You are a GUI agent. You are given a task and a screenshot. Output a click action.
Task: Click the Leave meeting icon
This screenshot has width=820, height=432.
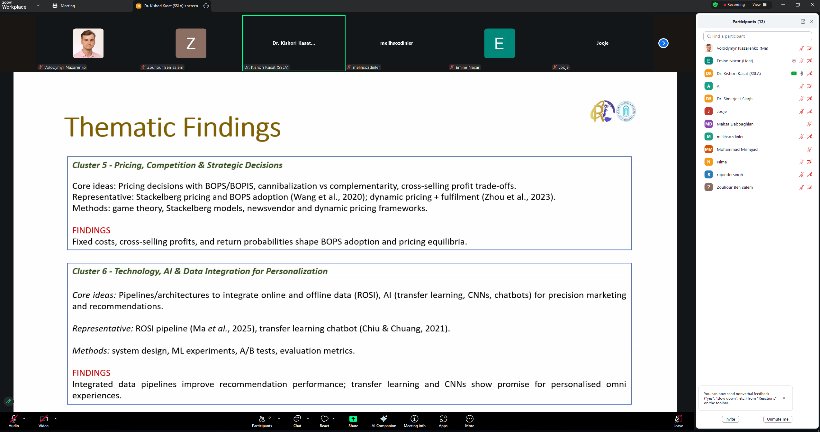tap(679, 421)
